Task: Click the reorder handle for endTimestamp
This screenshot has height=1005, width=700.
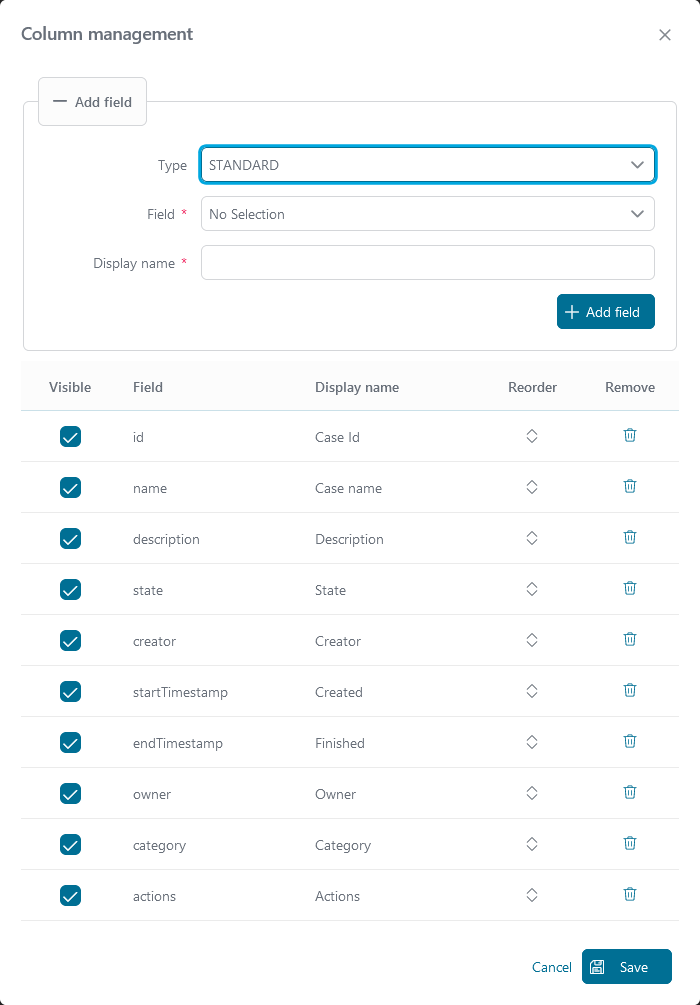Action: pos(531,742)
